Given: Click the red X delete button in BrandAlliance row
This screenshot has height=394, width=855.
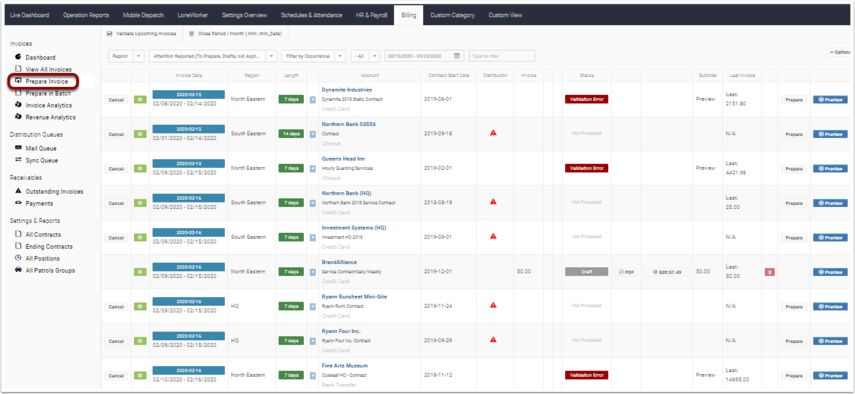Looking at the screenshot, I should pyautogui.click(x=769, y=272).
